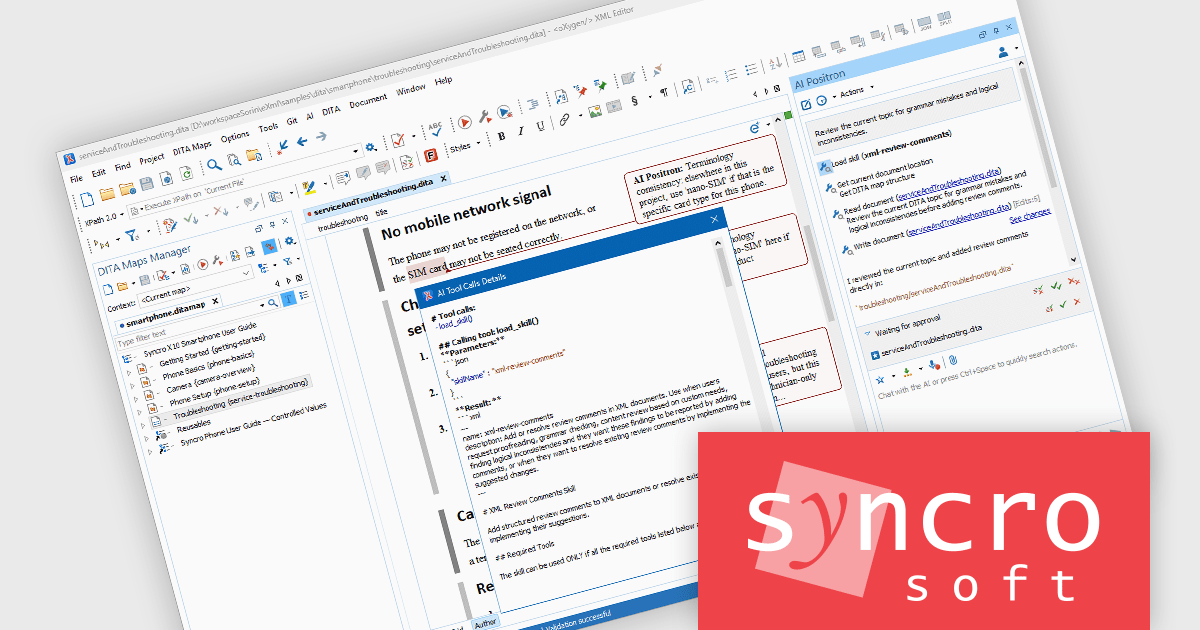Viewport: 1200px width, 630px height.
Task: Click the Validate checkmark icon
Action: [399, 141]
